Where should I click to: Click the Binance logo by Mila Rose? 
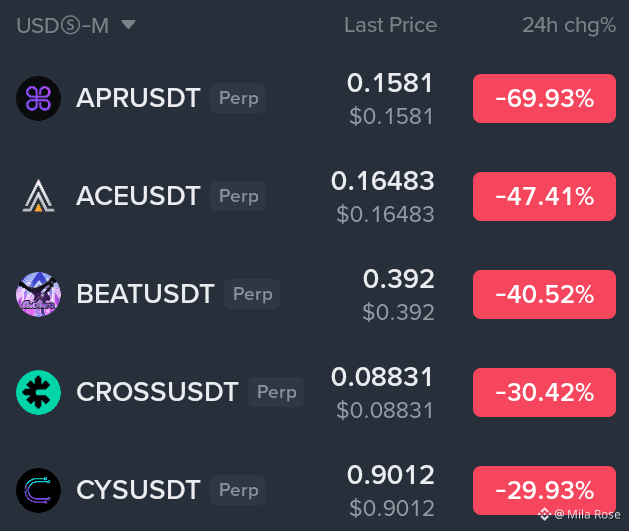(544, 514)
